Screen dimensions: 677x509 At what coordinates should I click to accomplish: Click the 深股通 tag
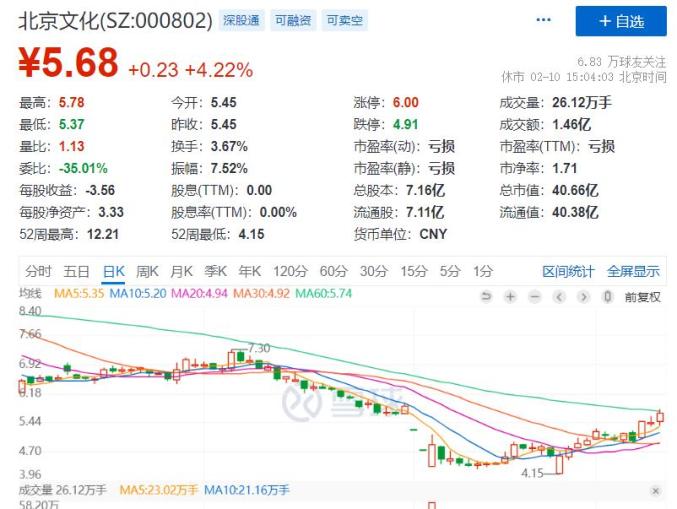tap(241, 20)
